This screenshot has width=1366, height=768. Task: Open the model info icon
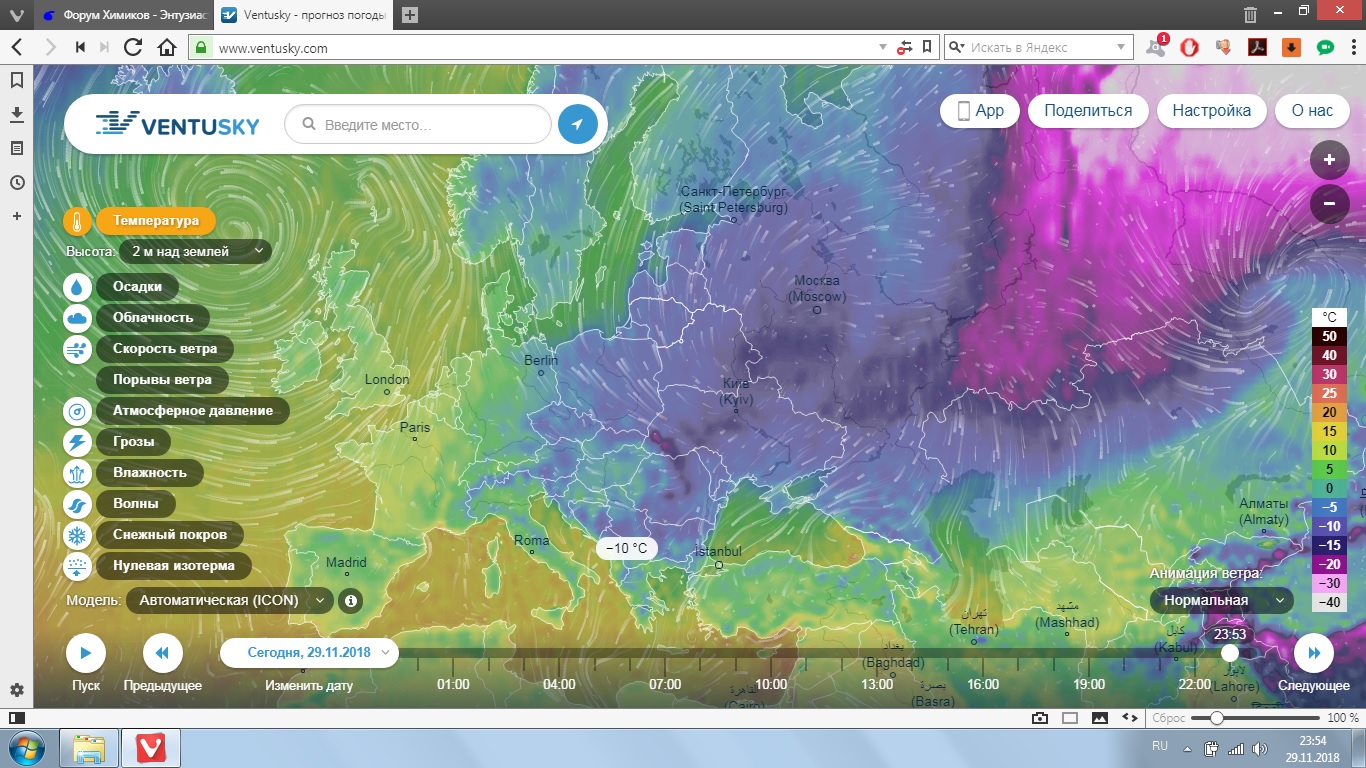coord(350,601)
